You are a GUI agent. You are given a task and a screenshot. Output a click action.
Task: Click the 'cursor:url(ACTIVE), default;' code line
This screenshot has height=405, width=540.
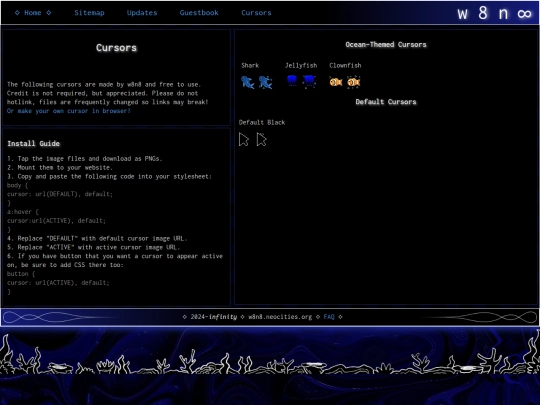pos(56,221)
